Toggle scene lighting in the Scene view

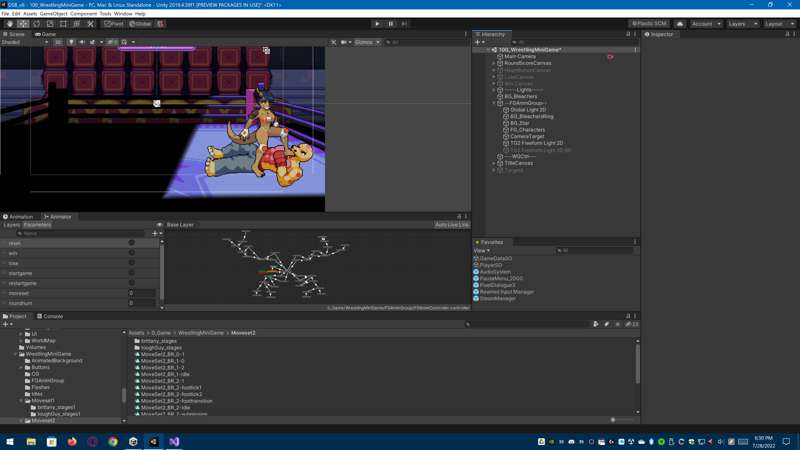(x=71, y=42)
